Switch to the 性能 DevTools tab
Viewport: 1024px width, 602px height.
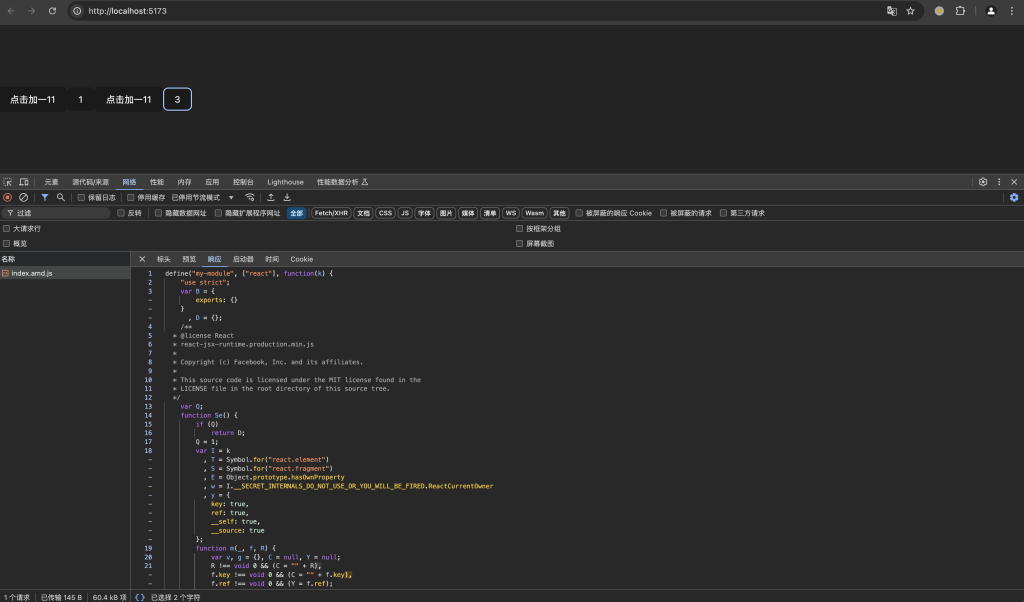[157, 182]
